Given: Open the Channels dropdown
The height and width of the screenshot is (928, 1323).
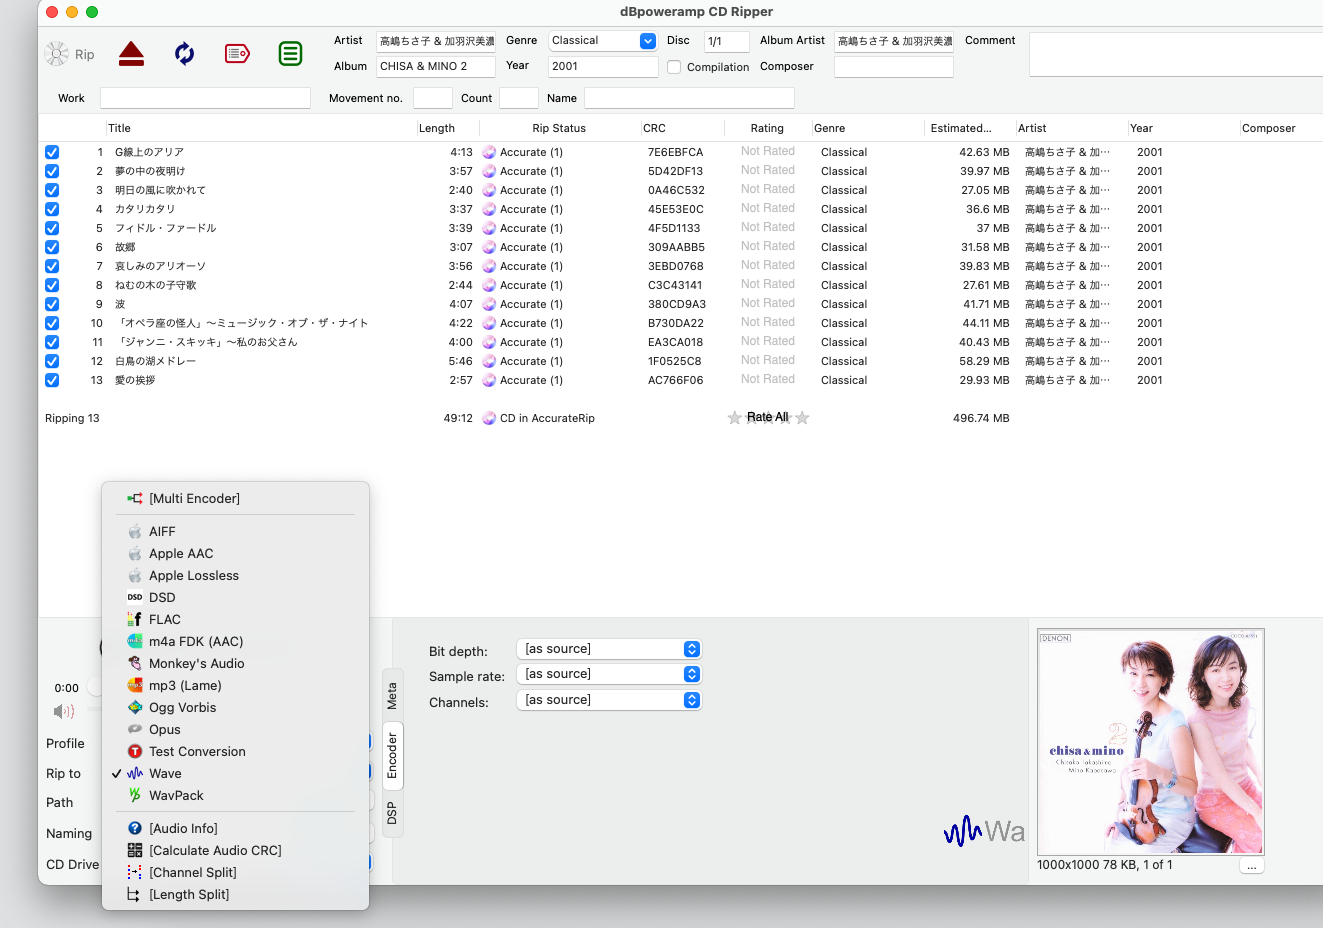Looking at the screenshot, I should click(609, 700).
